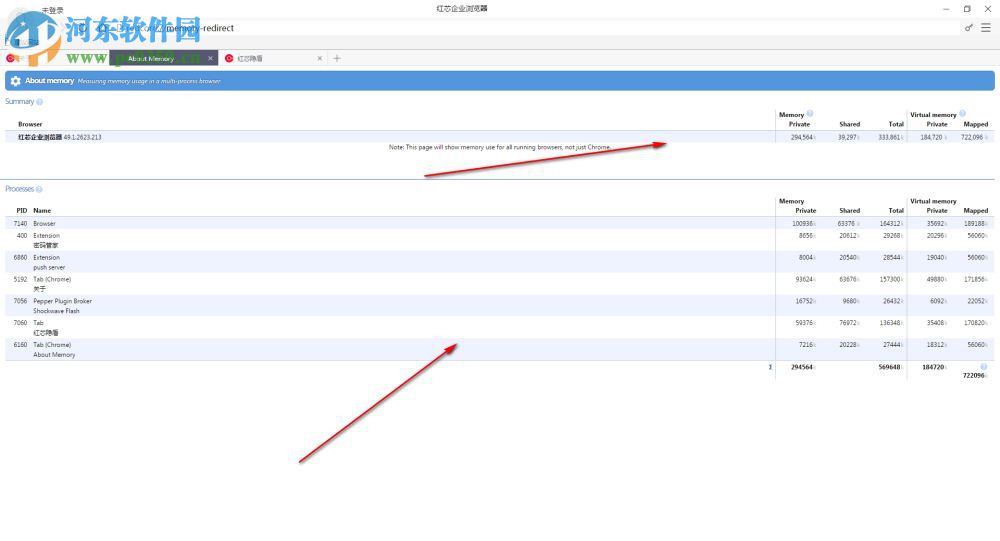Screen dimensions: 1000x541
Task: Click the 红芯隐盾 tab total memory 136348
Action: point(890,323)
